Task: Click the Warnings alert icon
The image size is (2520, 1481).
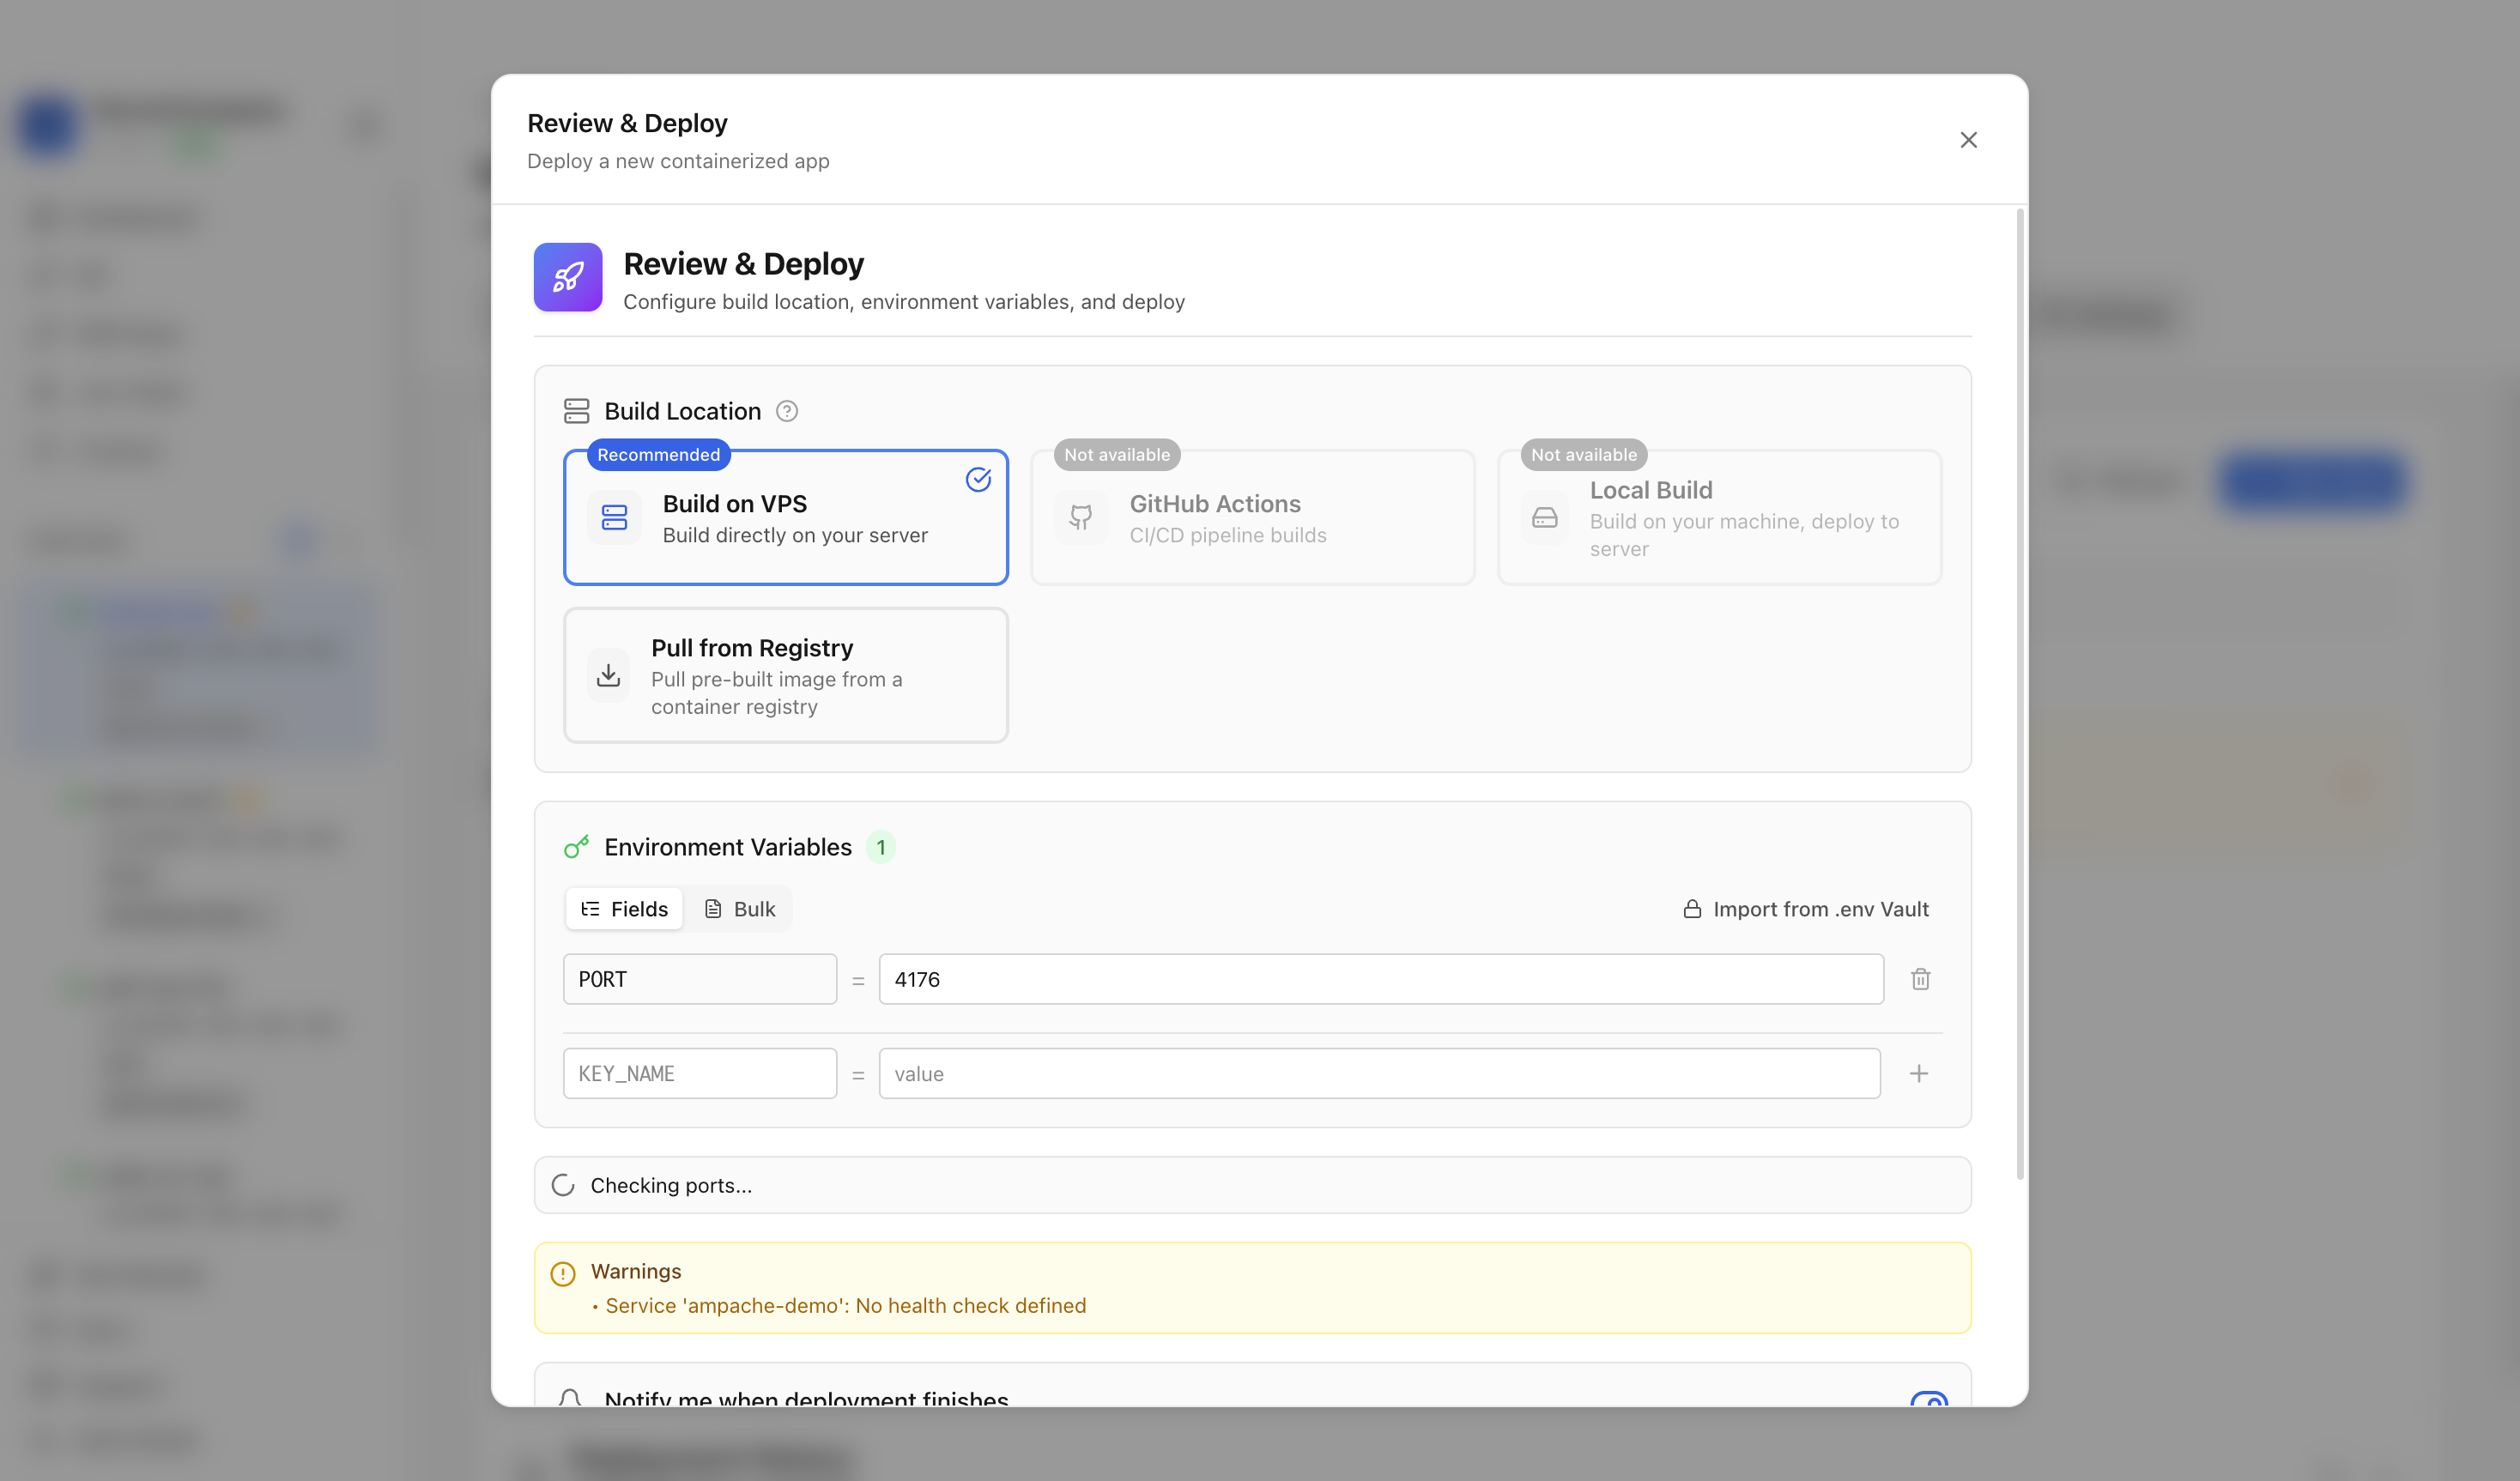Action: pos(563,1273)
